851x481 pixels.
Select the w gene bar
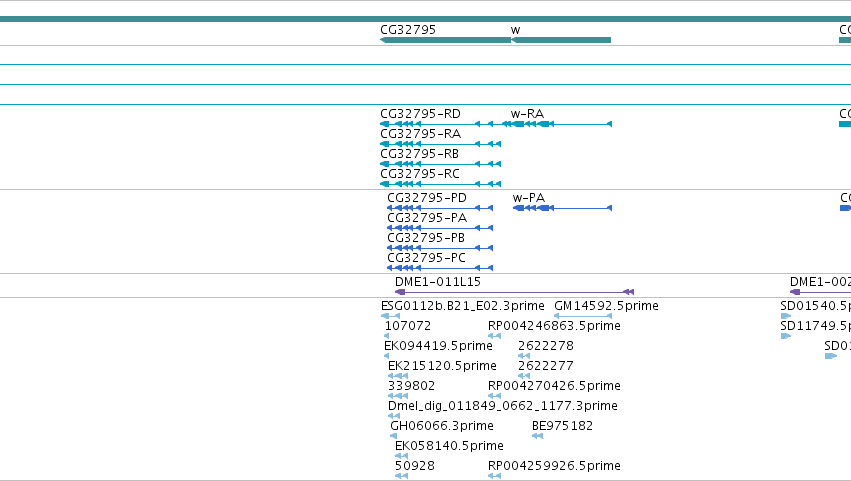tap(561, 40)
